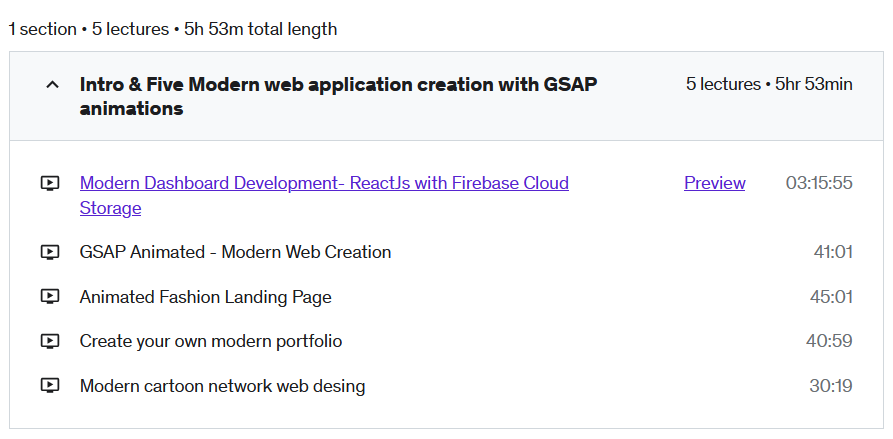Click Create your own modern portfolio title
The height and width of the screenshot is (439, 893).
pyautogui.click(x=211, y=341)
